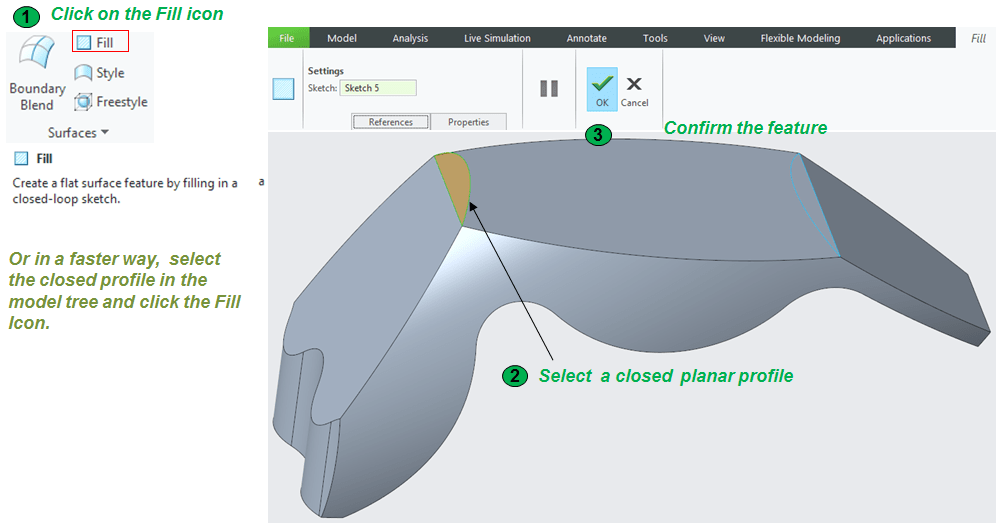This screenshot has width=996, height=523.
Task: Click the green OK checkmark
Action: pos(602,88)
